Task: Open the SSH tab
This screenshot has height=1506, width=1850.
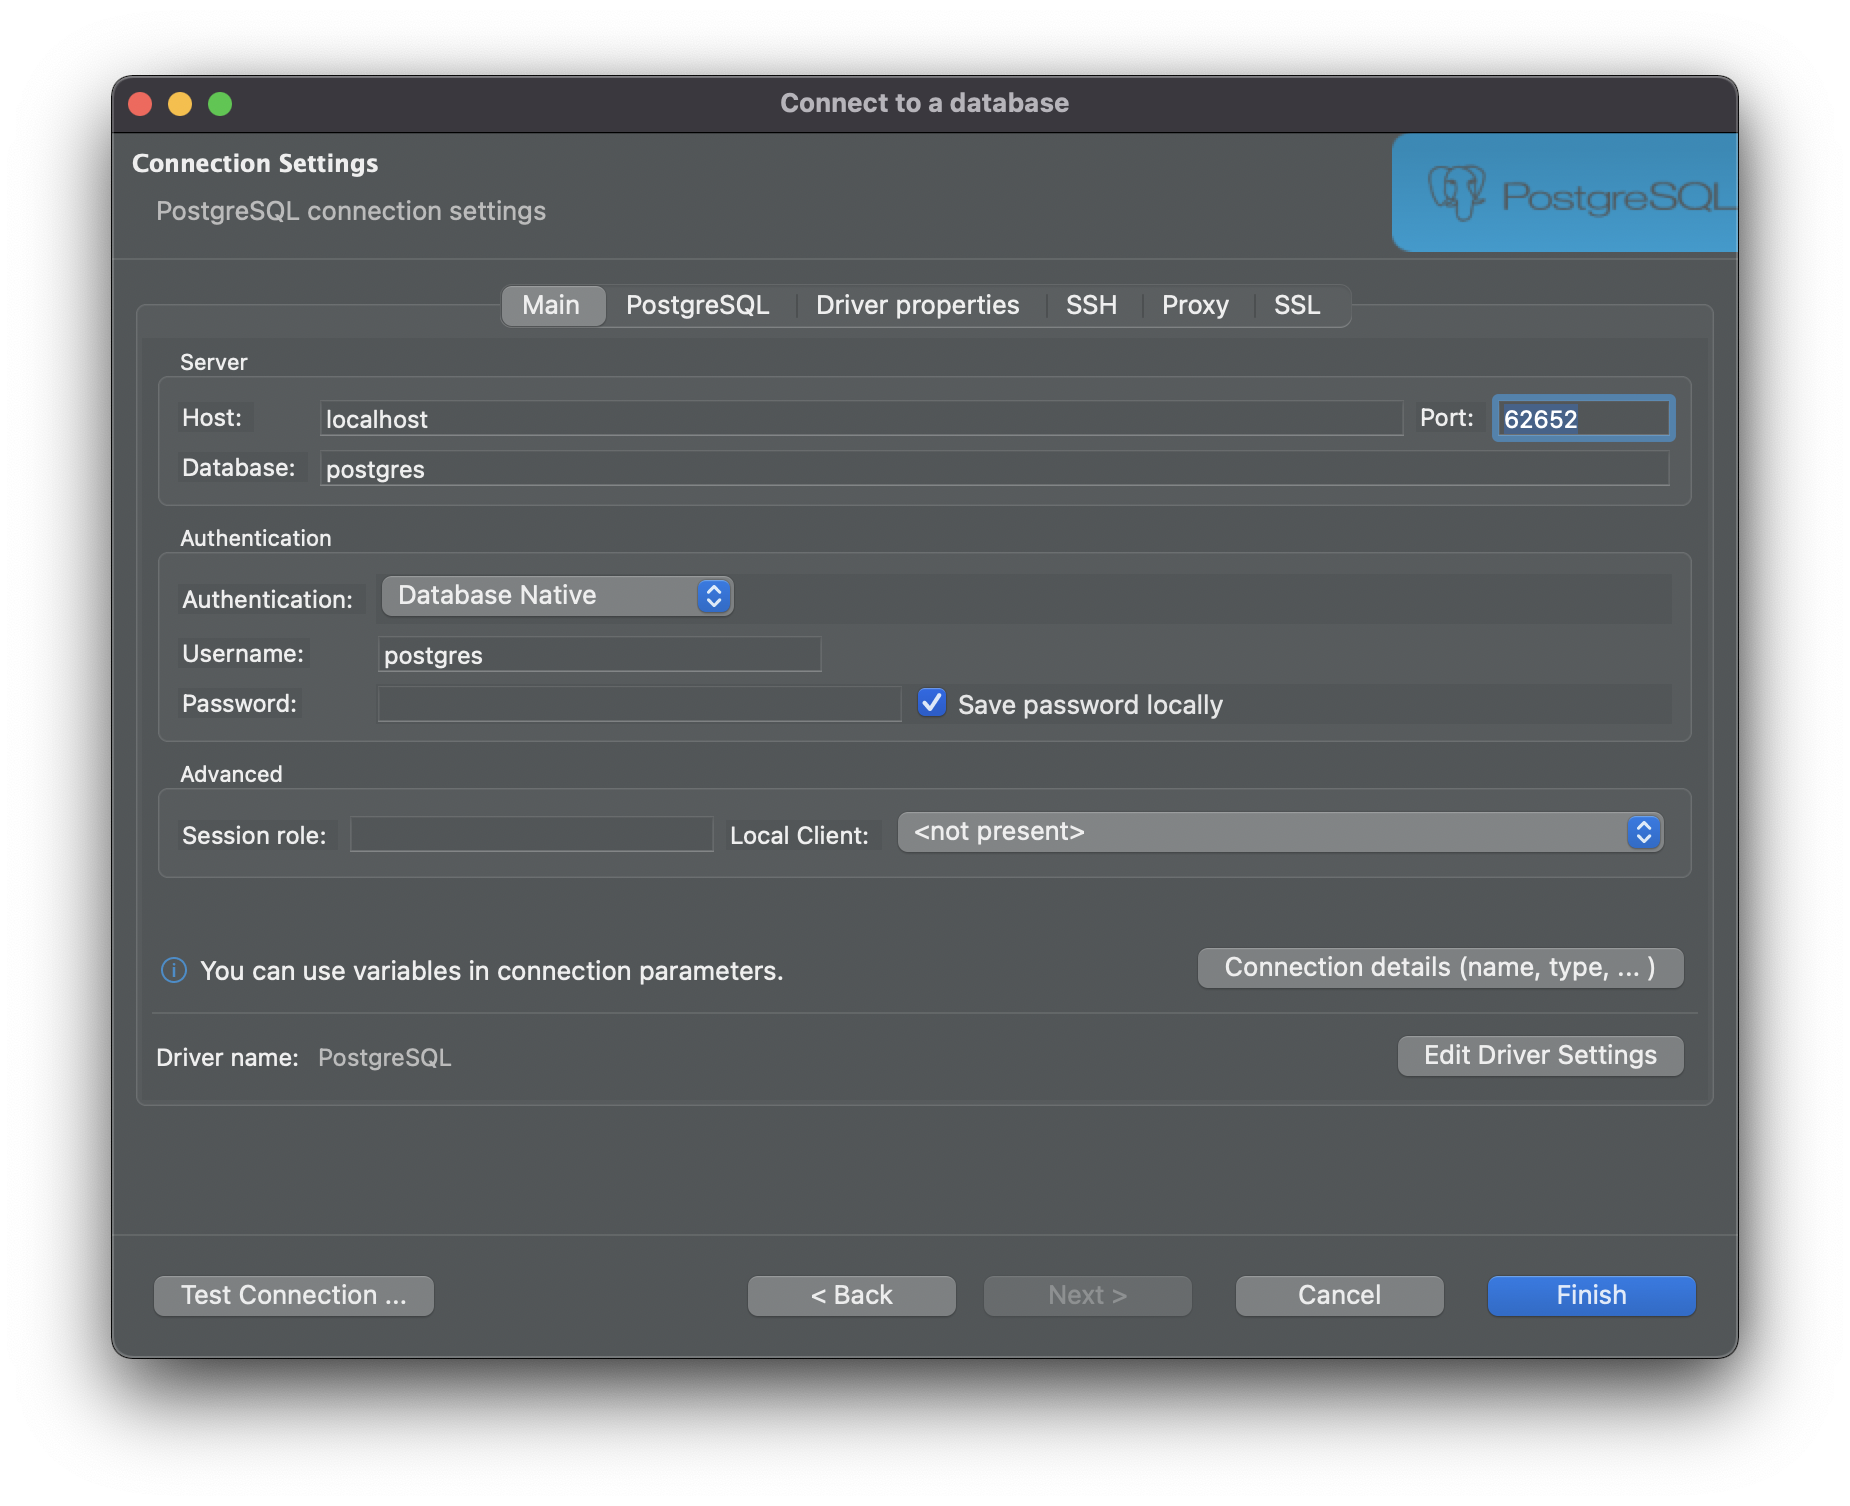Action: click(1090, 305)
